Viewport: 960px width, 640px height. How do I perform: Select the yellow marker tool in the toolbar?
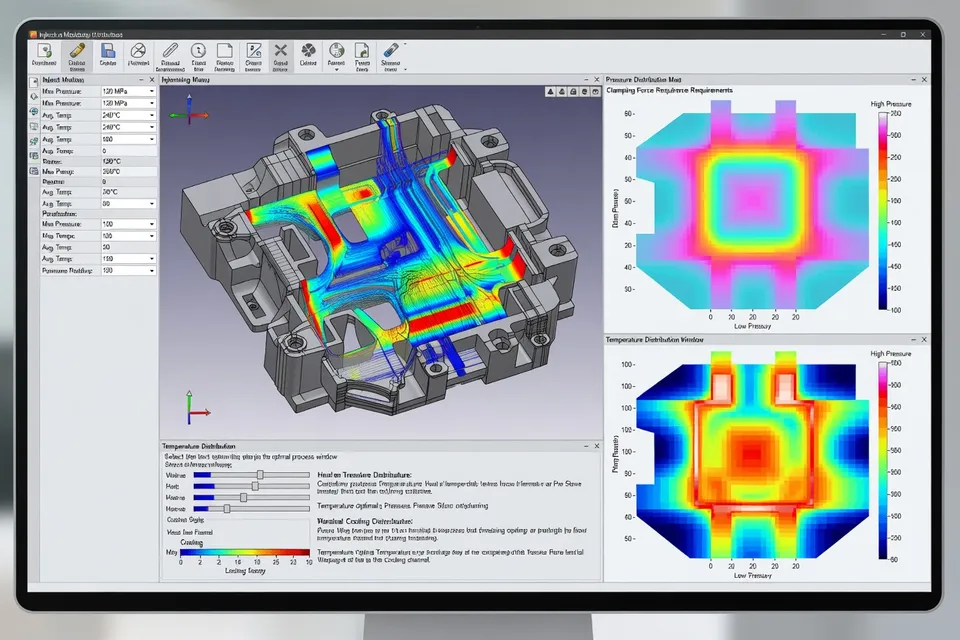click(x=77, y=51)
